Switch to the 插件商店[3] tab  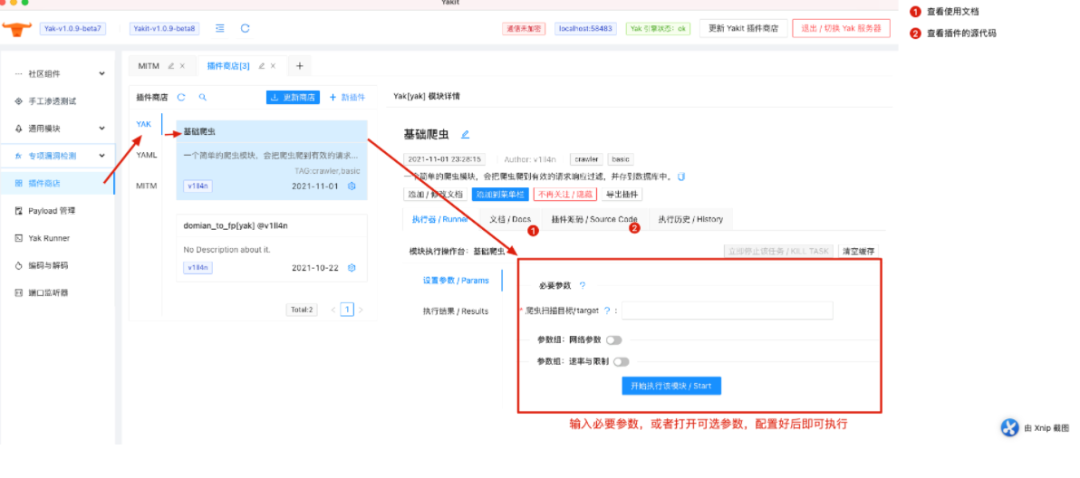point(228,66)
